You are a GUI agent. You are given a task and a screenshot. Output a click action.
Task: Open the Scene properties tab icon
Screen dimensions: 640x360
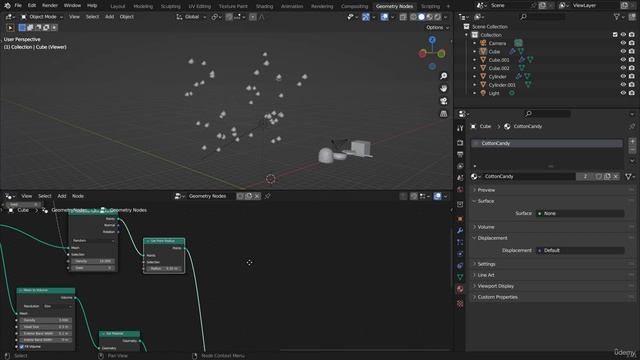click(x=460, y=178)
